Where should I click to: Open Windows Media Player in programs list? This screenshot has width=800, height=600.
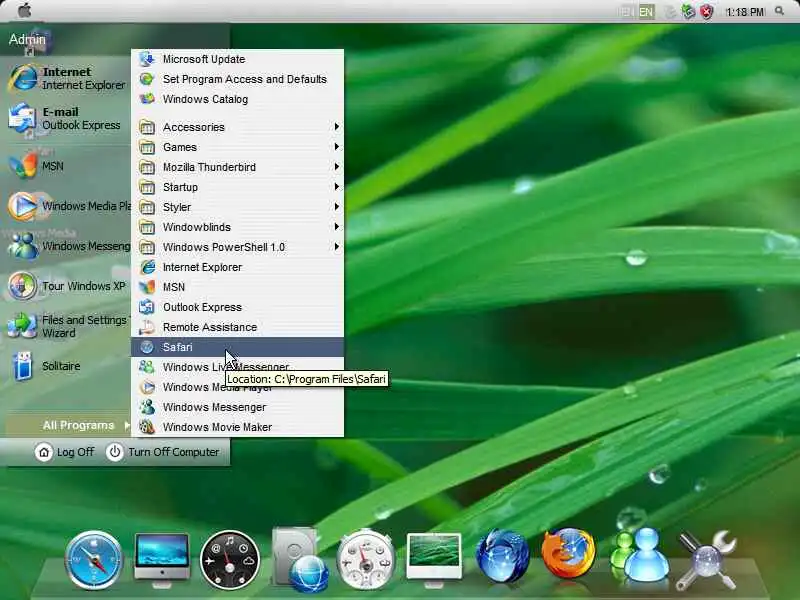tap(238, 387)
